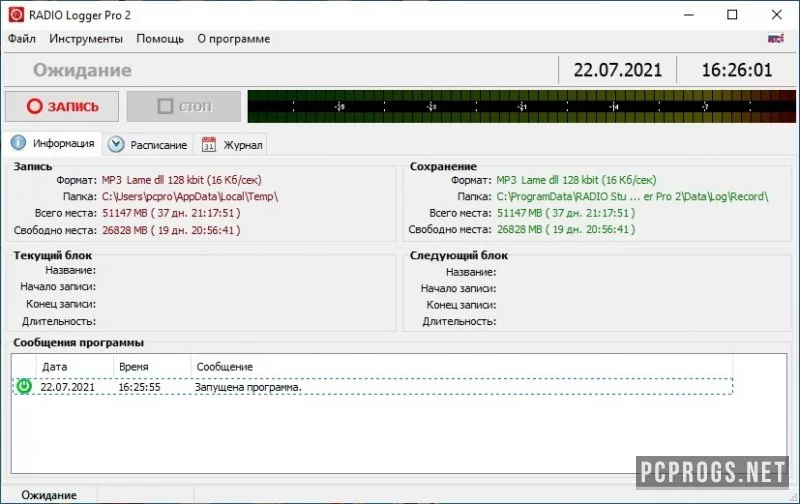Click the Сообщения программы heading
Screen dimensions: 800x504
tap(79, 342)
